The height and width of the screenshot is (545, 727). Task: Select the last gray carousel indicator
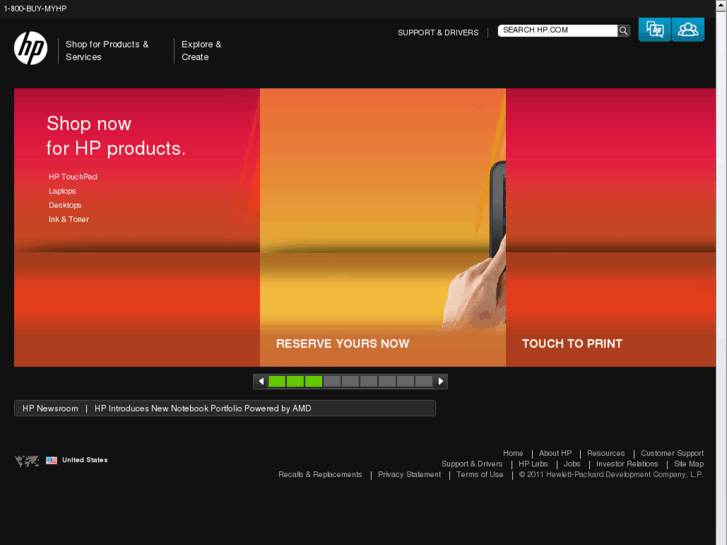click(x=424, y=382)
